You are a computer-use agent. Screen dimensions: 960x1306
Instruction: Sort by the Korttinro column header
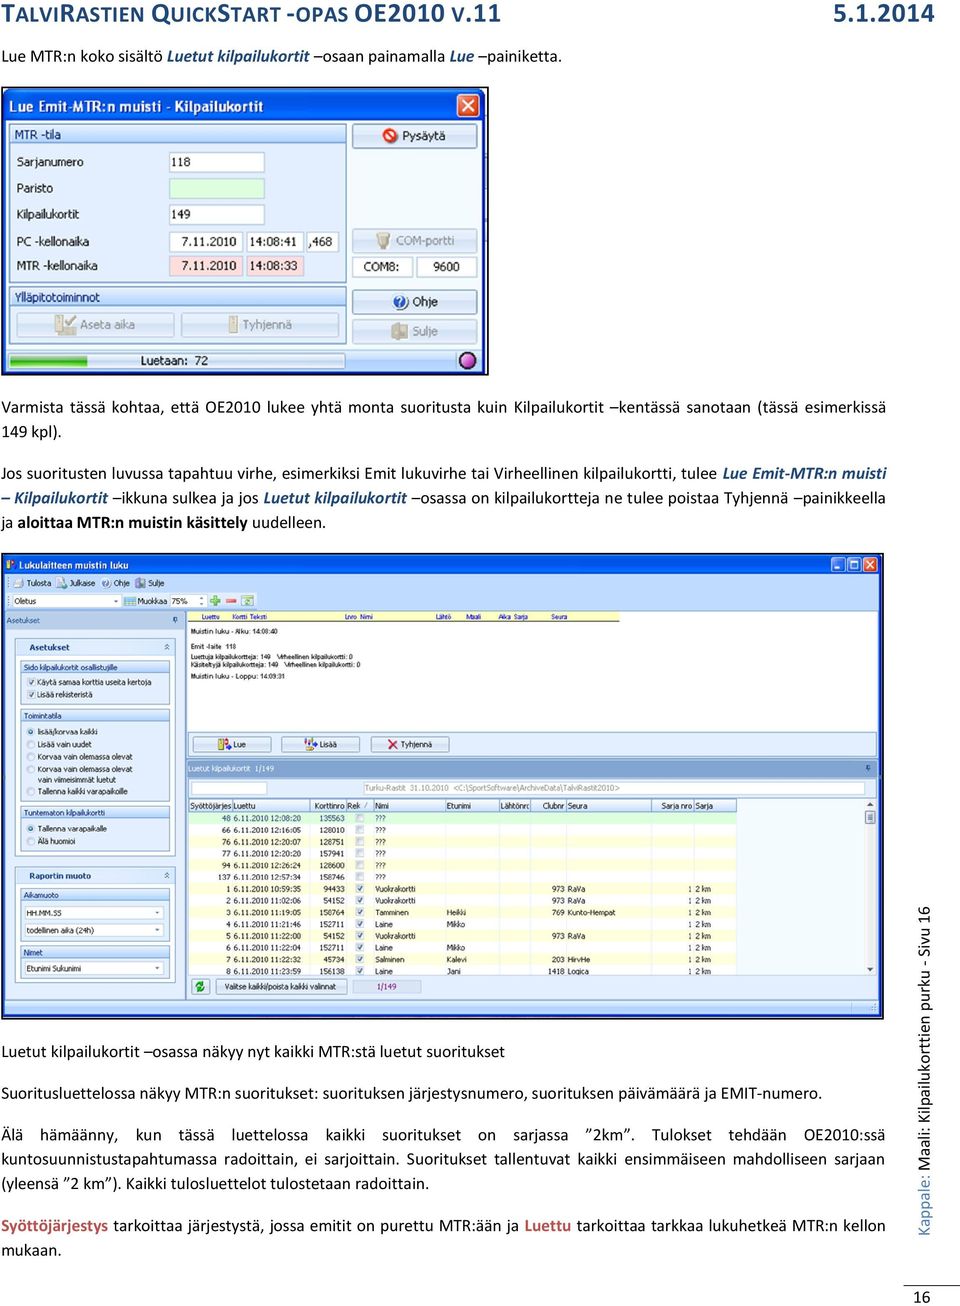point(328,805)
